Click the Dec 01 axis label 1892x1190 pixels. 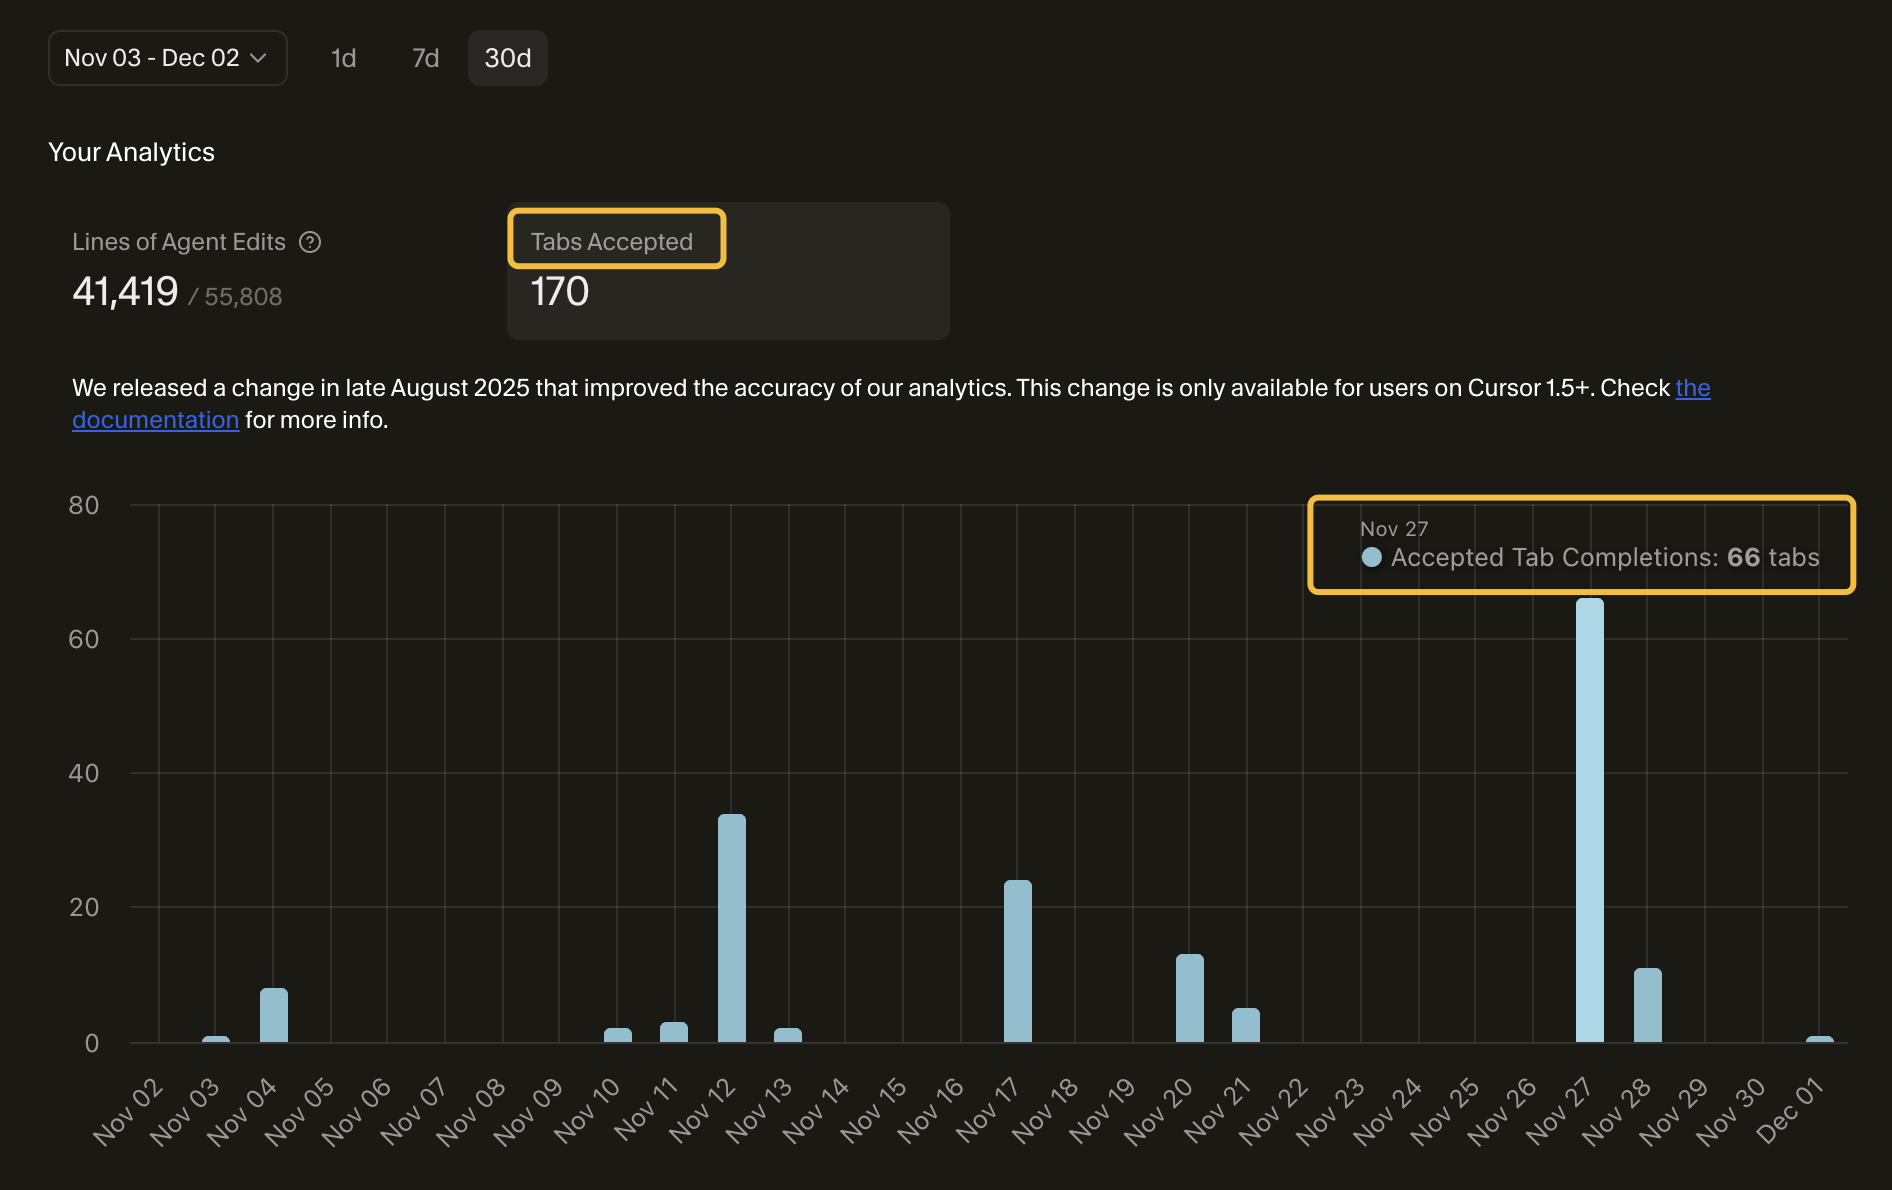(1790, 1110)
